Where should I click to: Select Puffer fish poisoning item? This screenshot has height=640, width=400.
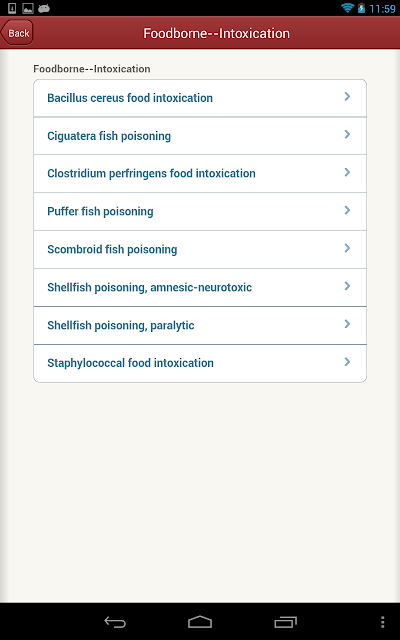[x=200, y=211]
